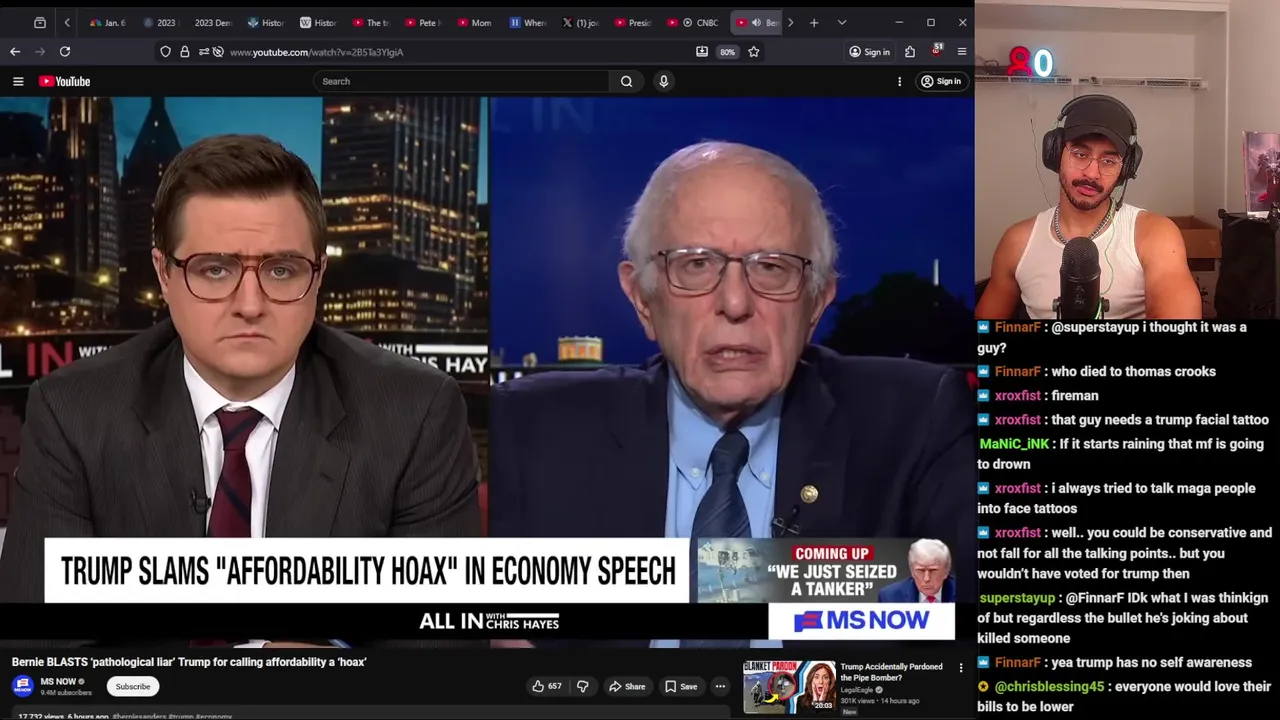Switch to the 'Jan. 6' tab
Image resolution: width=1280 pixels, height=720 pixels.
tap(107, 22)
